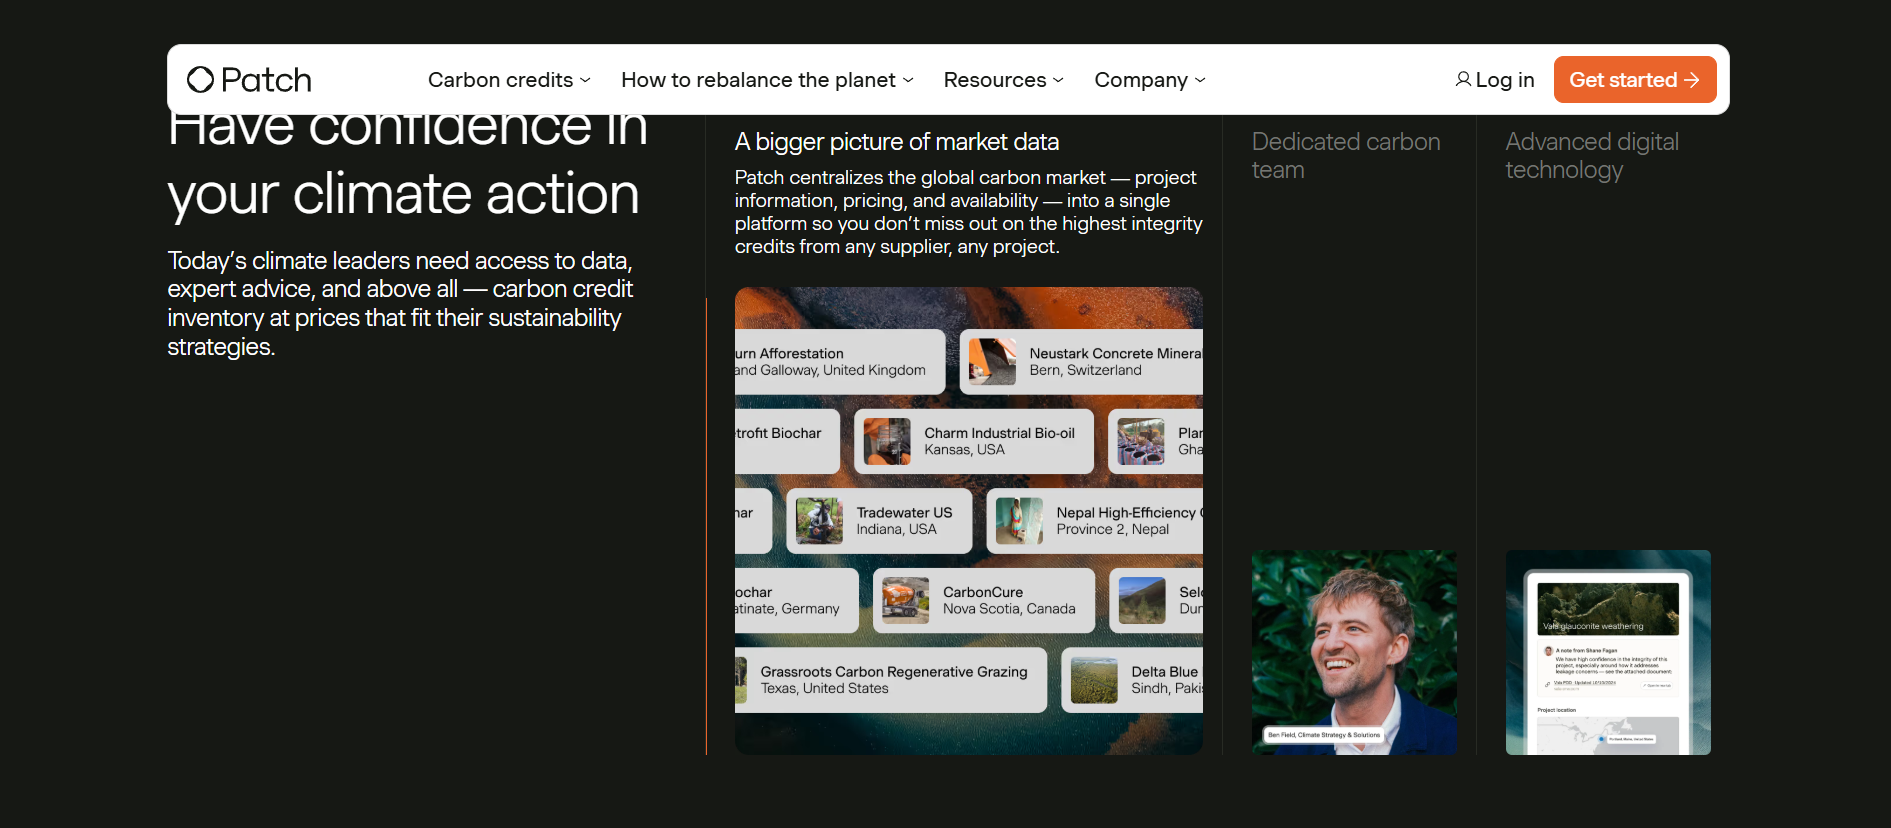
Task: Switch to Dedicated carbon team tab
Action: (1346, 156)
